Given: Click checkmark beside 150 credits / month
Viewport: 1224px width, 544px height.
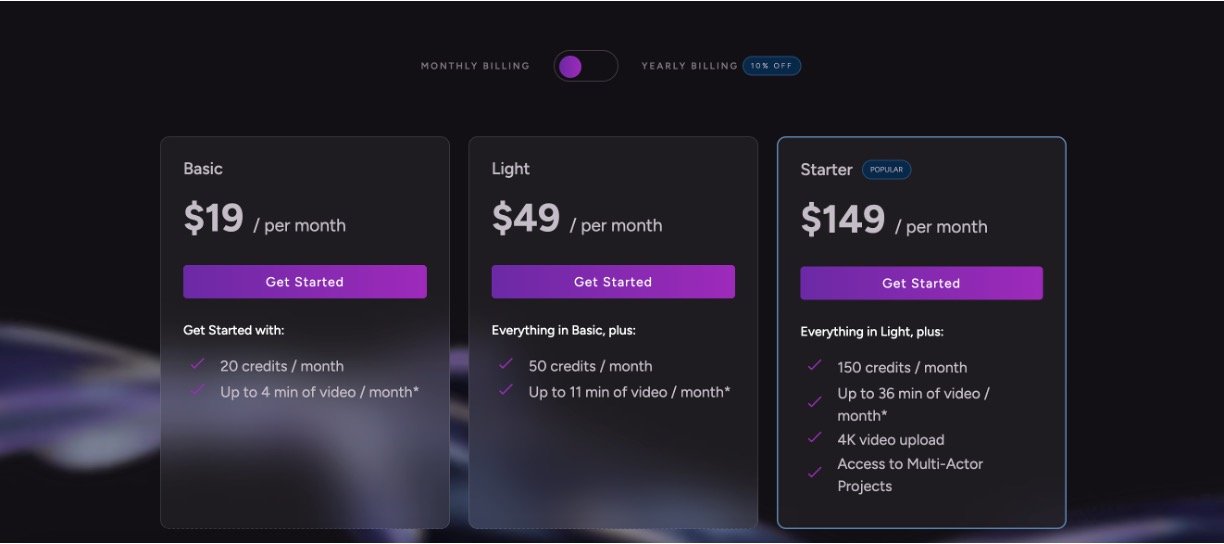Looking at the screenshot, I should click(x=814, y=366).
